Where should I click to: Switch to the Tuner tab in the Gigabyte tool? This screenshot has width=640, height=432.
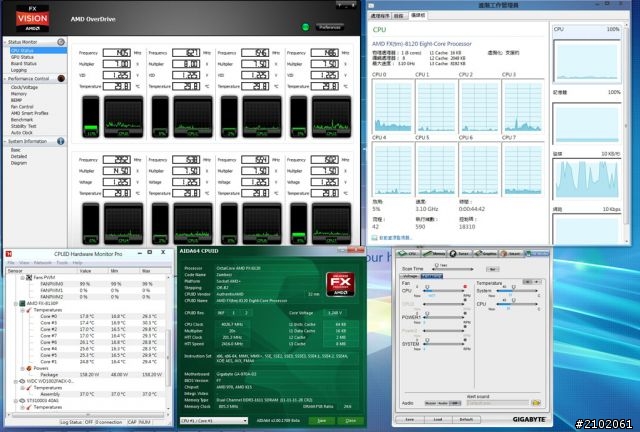pos(460,254)
